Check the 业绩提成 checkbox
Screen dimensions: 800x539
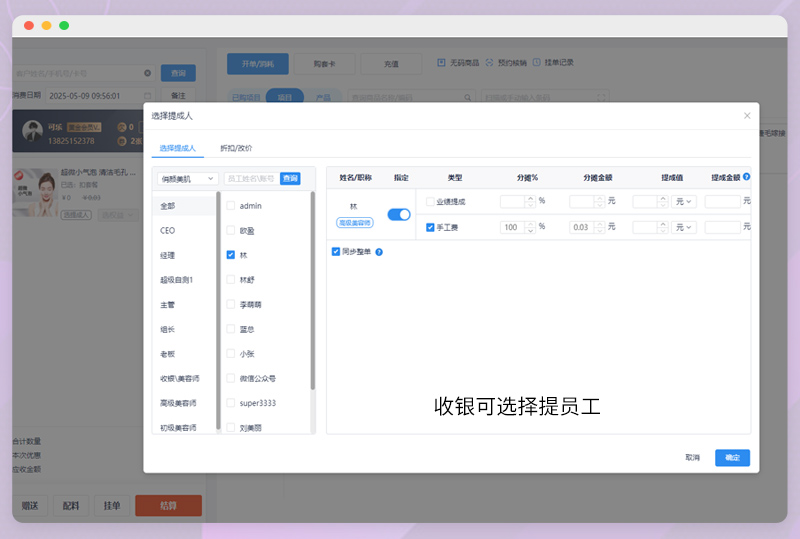tap(430, 201)
